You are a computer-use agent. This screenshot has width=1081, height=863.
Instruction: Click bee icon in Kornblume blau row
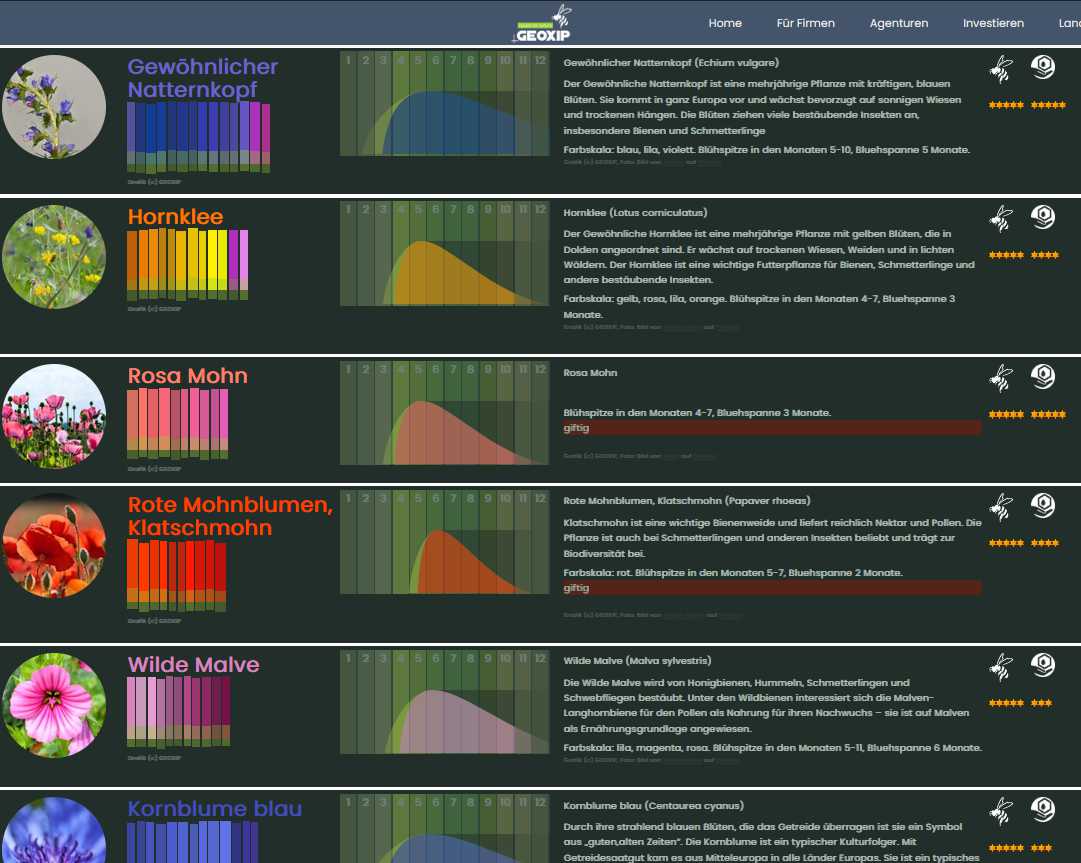1001,811
